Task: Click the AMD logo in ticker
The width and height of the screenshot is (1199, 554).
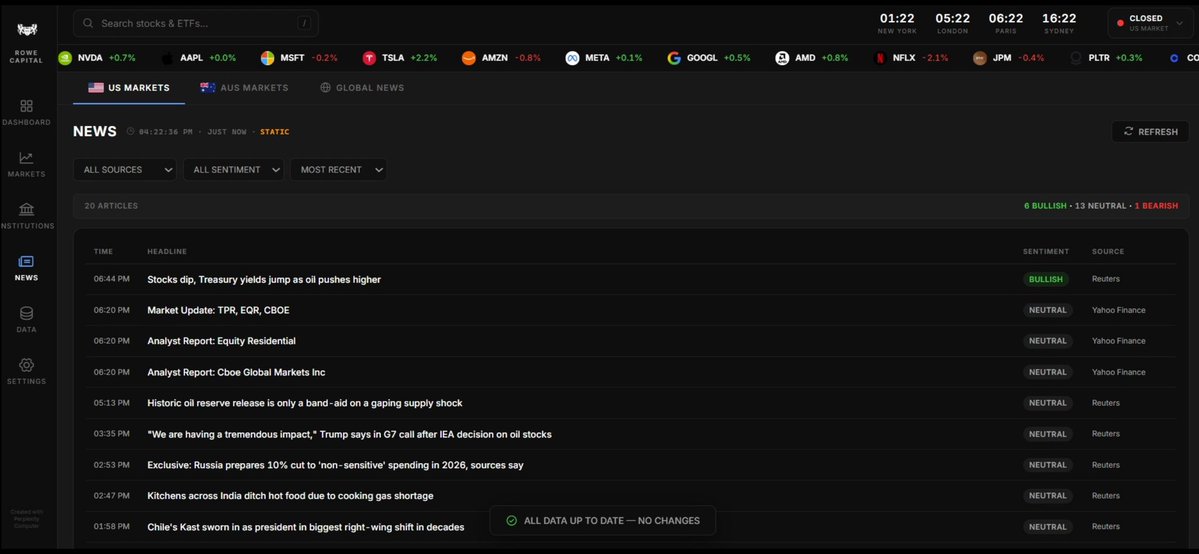Action: click(781, 58)
